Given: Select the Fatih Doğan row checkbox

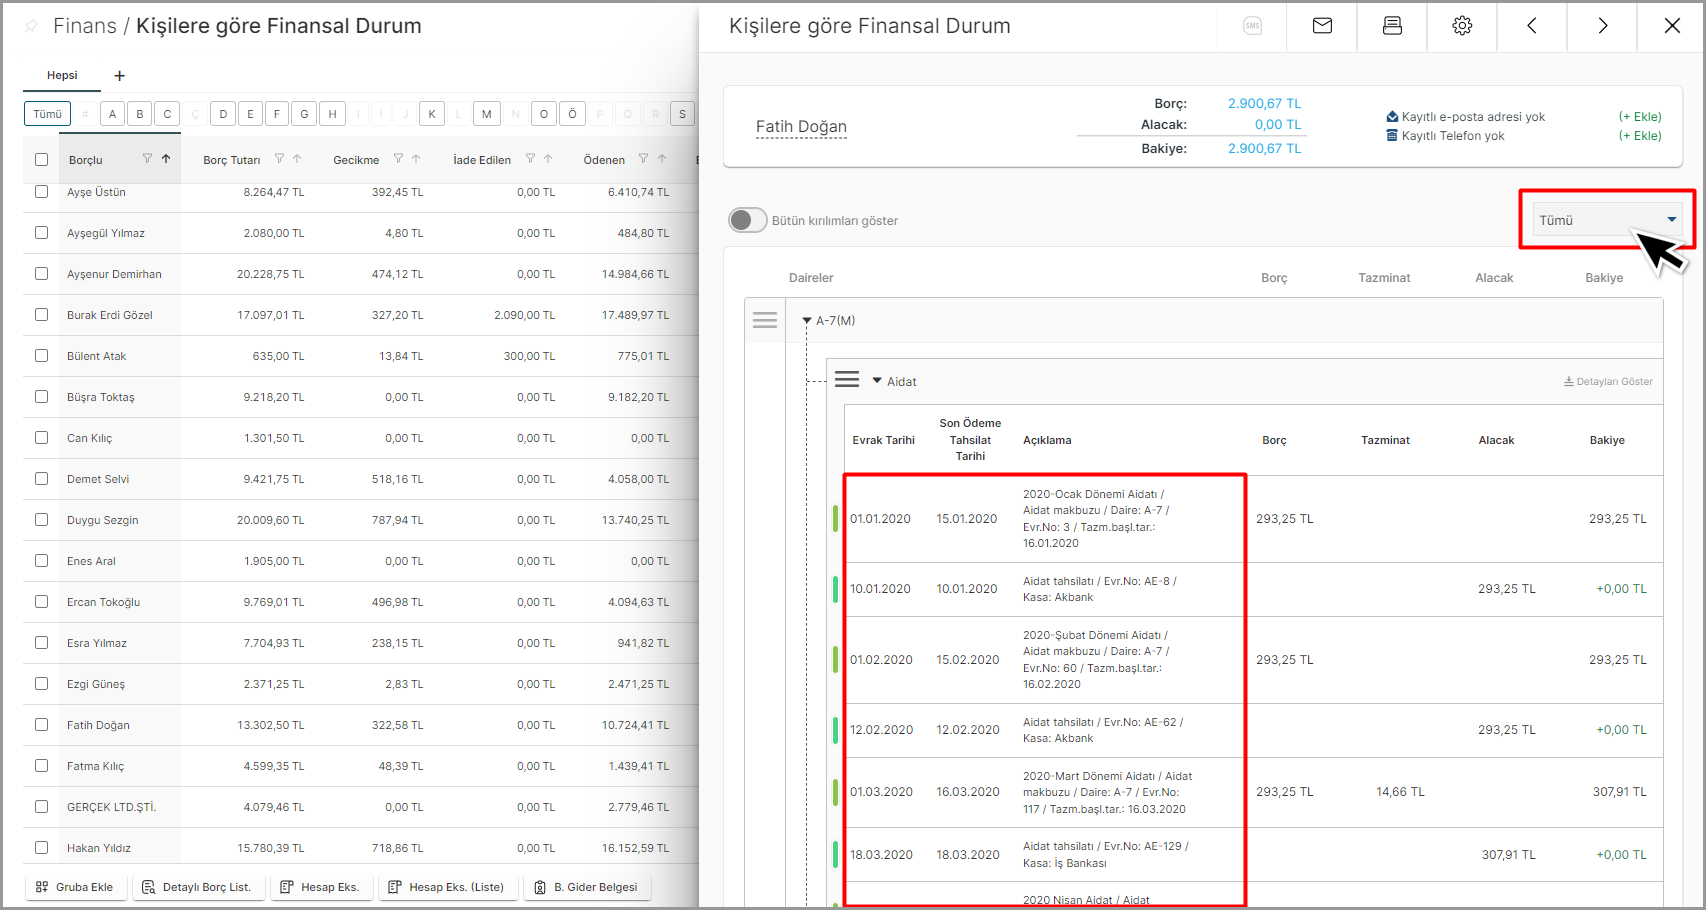Looking at the screenshot, I should click(x=41, y=724).
